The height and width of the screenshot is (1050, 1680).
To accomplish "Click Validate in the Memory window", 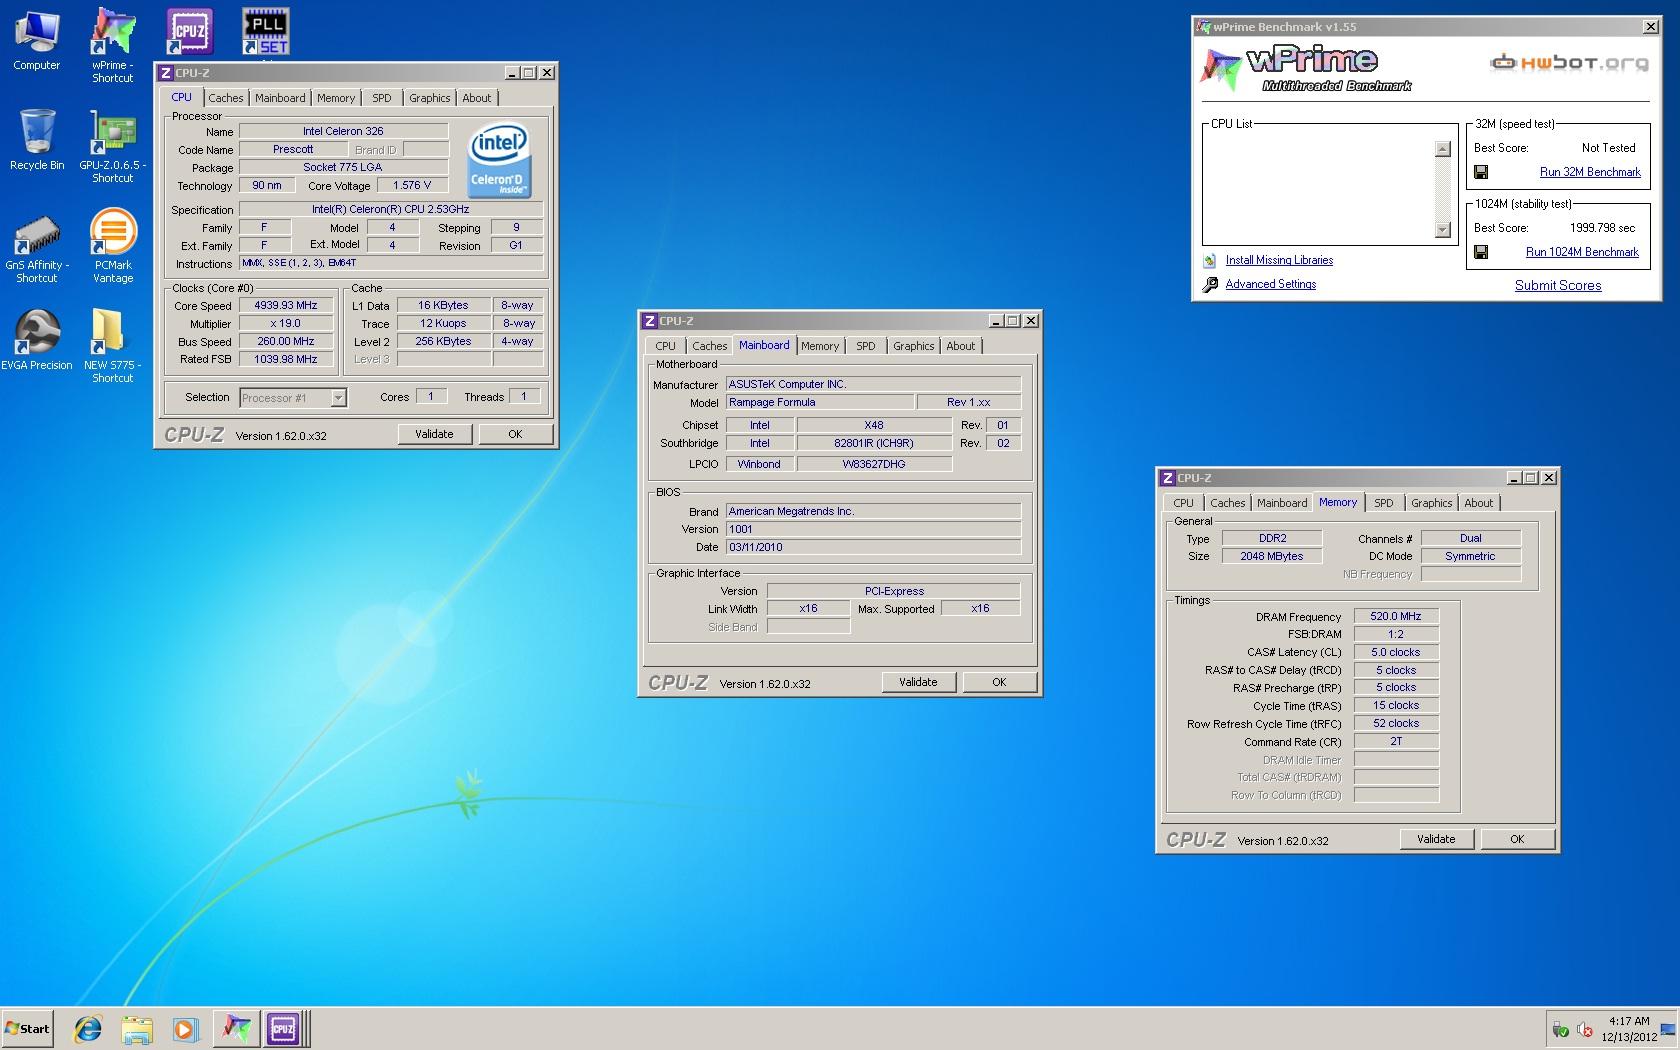I will point(1436,839).
